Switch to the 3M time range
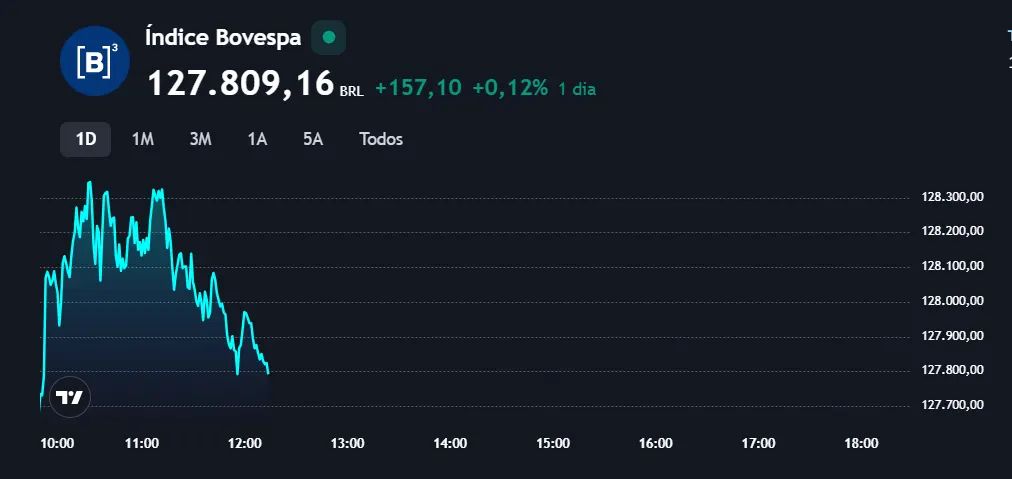The height and width of the screenshot is (479, 1012). click(201, 139)
